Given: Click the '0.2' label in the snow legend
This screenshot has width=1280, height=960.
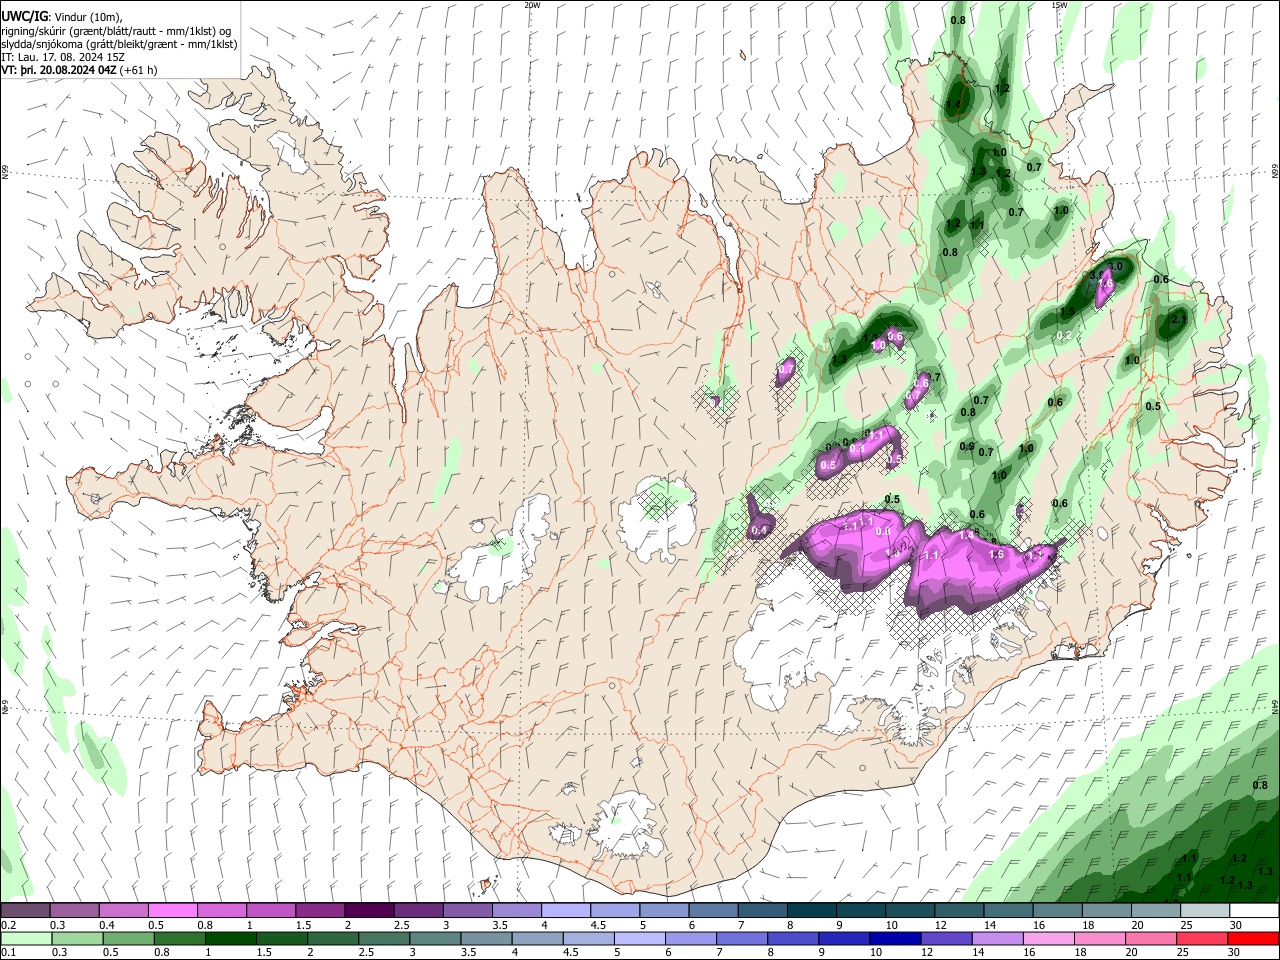Looking at the screenshot, I should point(6,925).
